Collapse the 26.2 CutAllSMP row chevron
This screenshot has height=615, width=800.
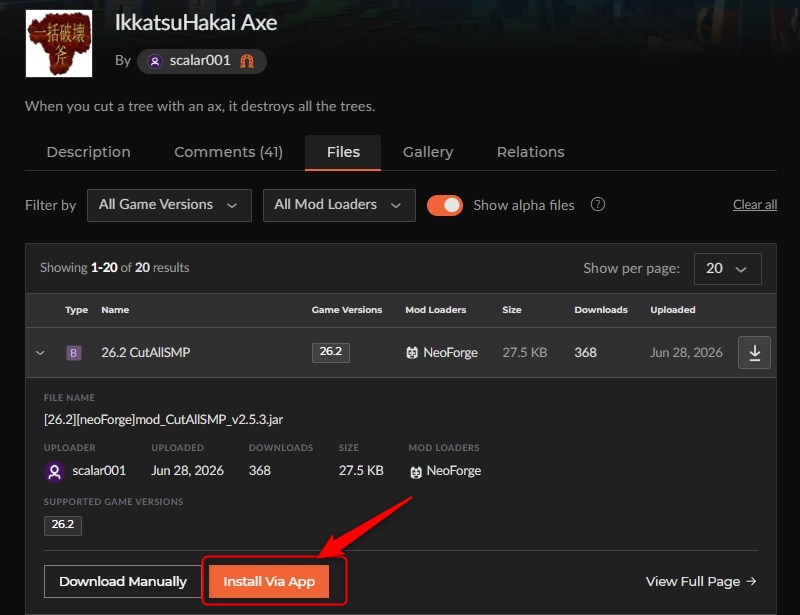click(x=40, y=353)
